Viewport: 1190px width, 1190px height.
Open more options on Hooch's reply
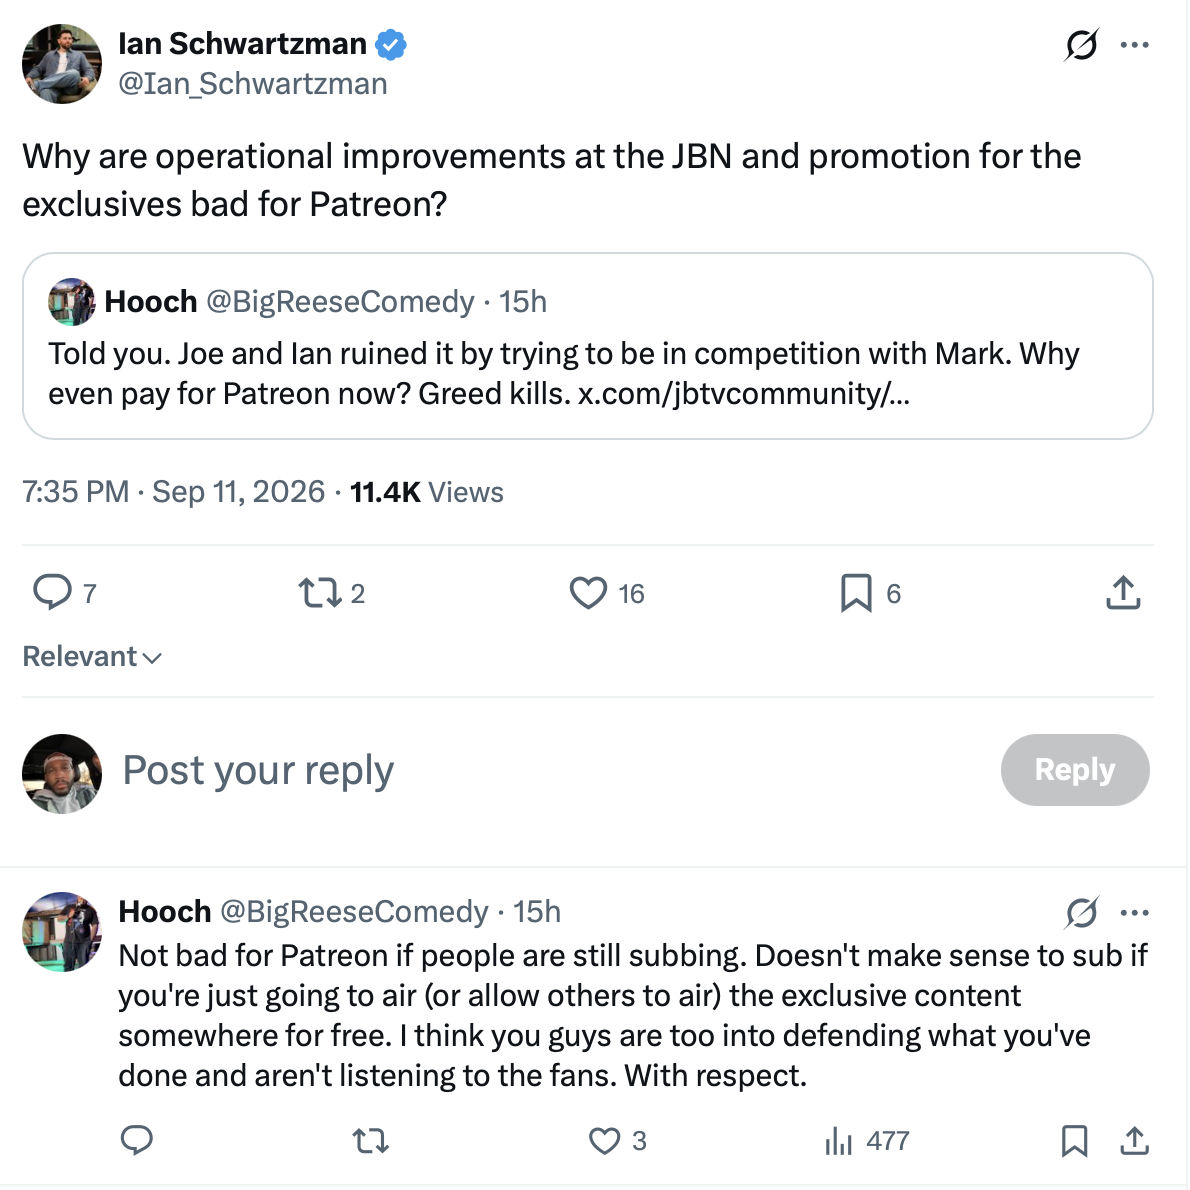pyautogui.click(x=1135, y=912)
